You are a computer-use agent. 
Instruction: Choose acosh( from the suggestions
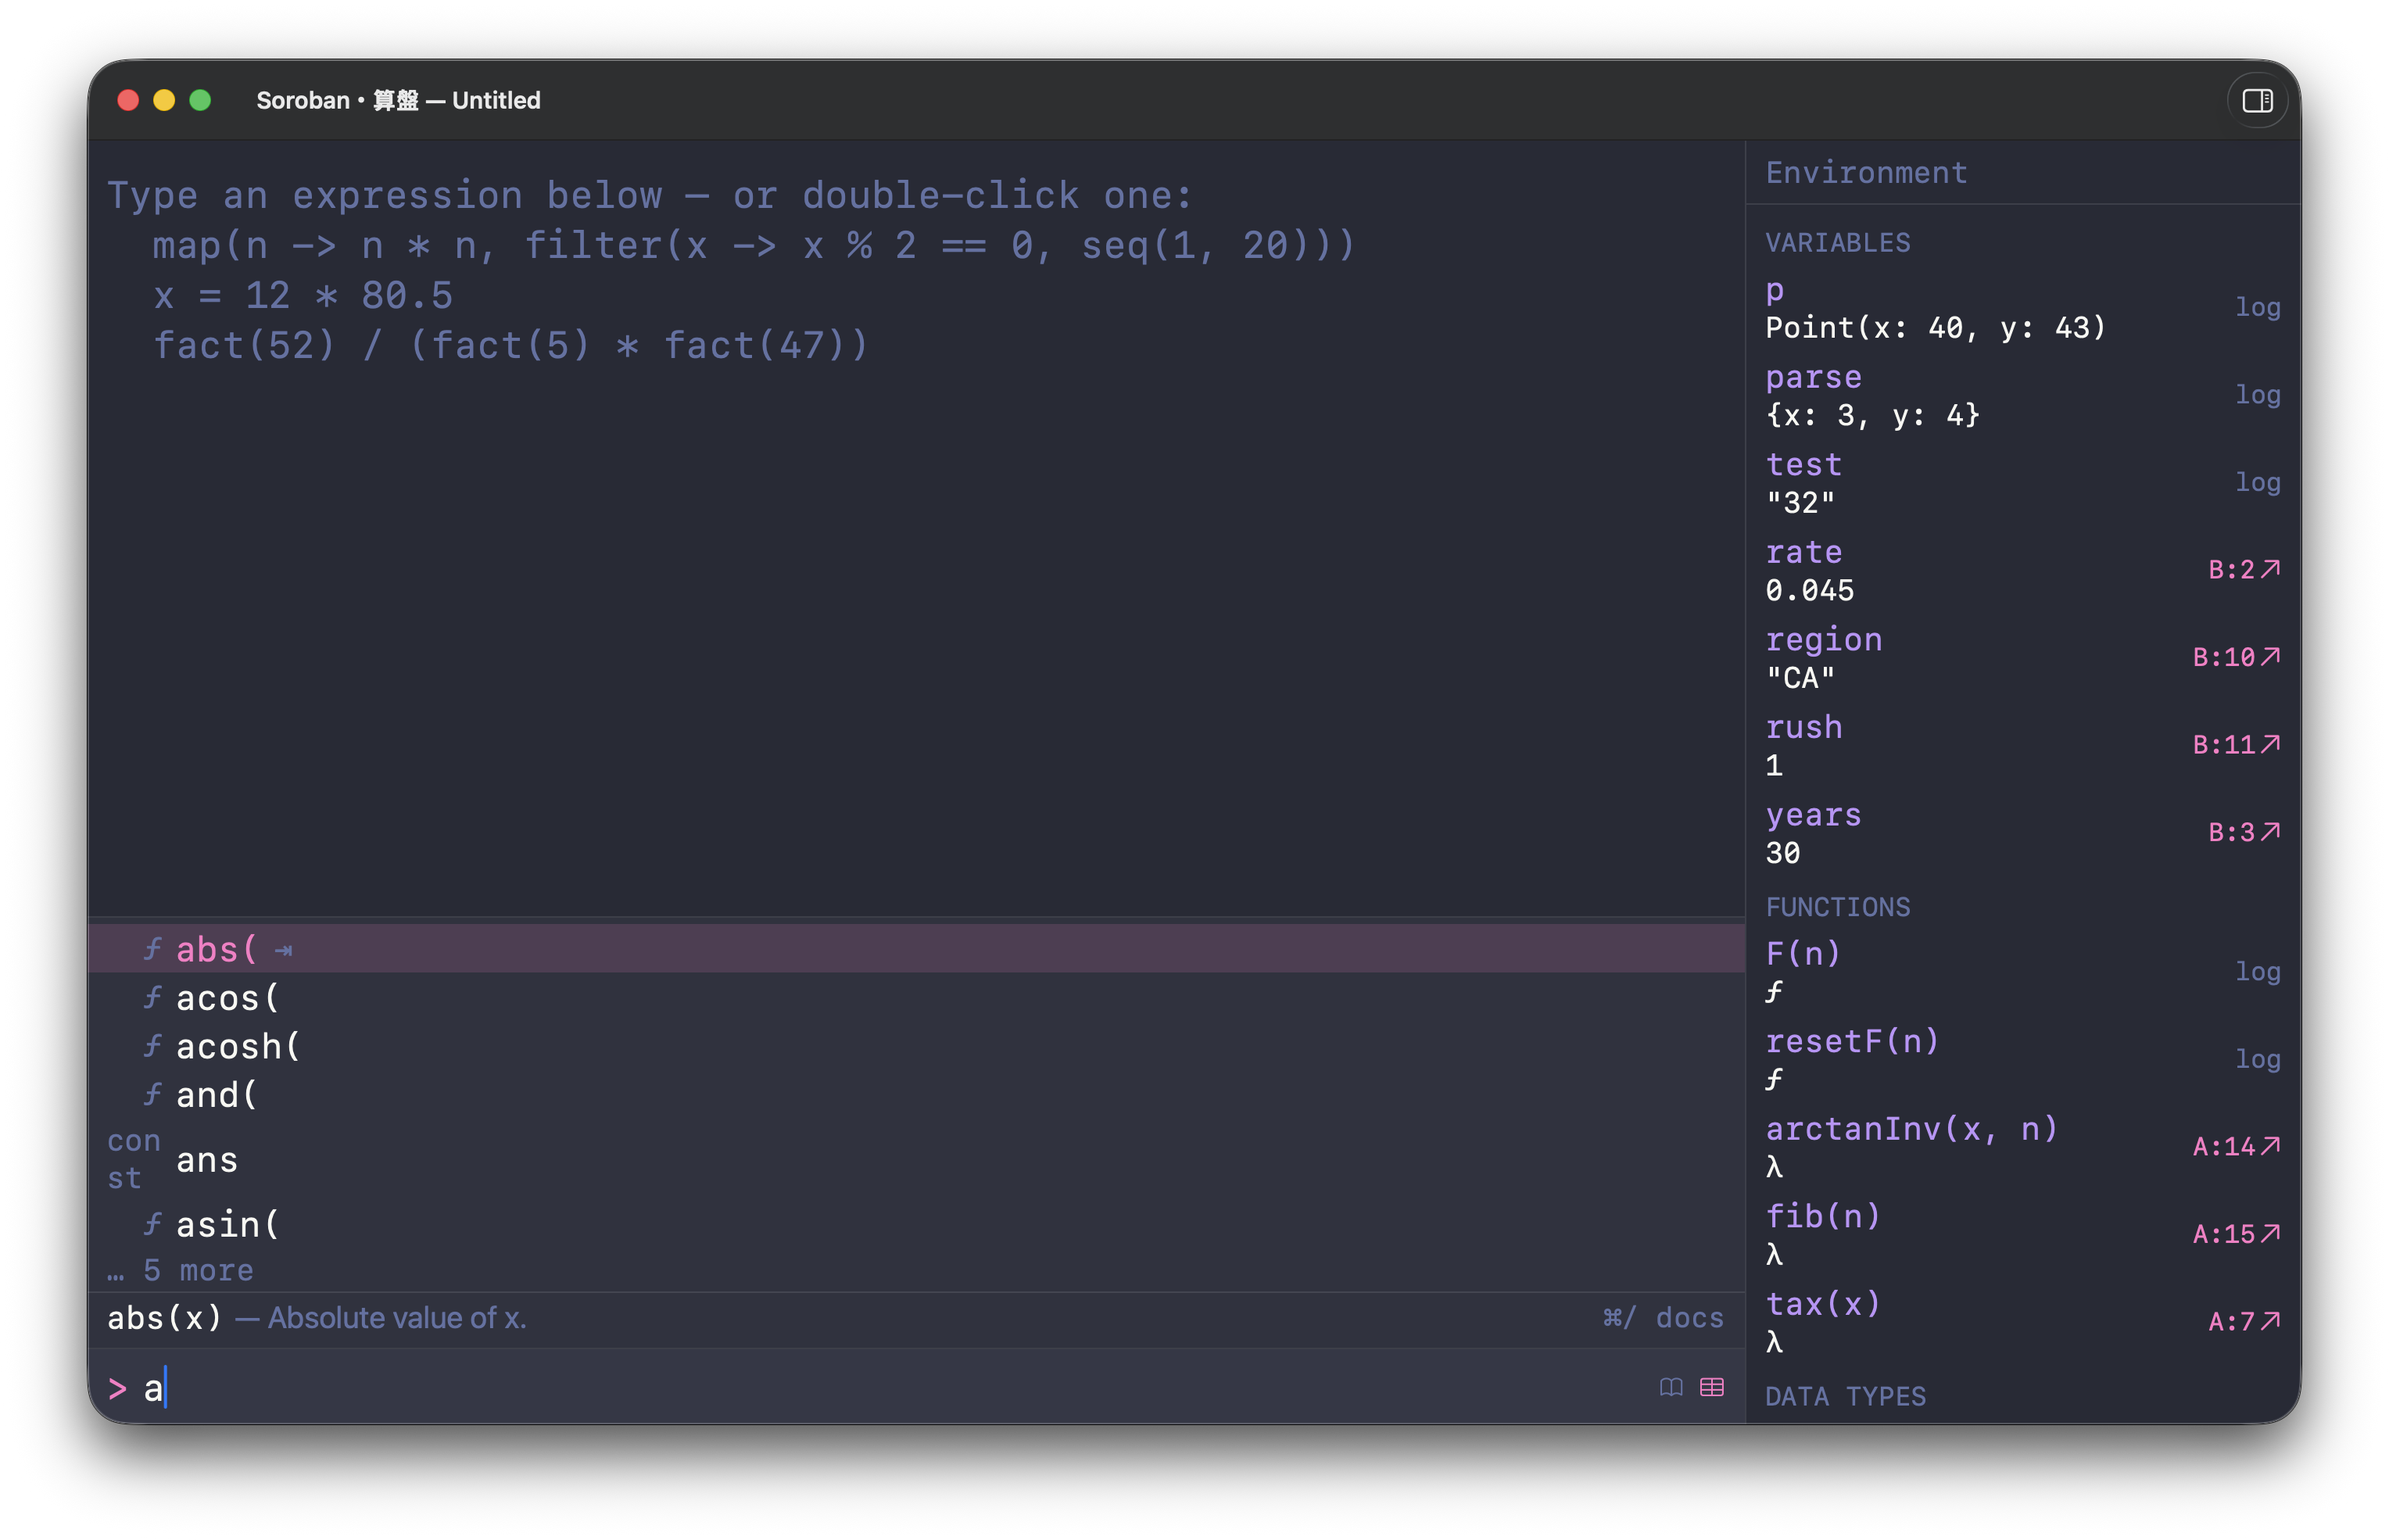click(x=916, y=1046)
